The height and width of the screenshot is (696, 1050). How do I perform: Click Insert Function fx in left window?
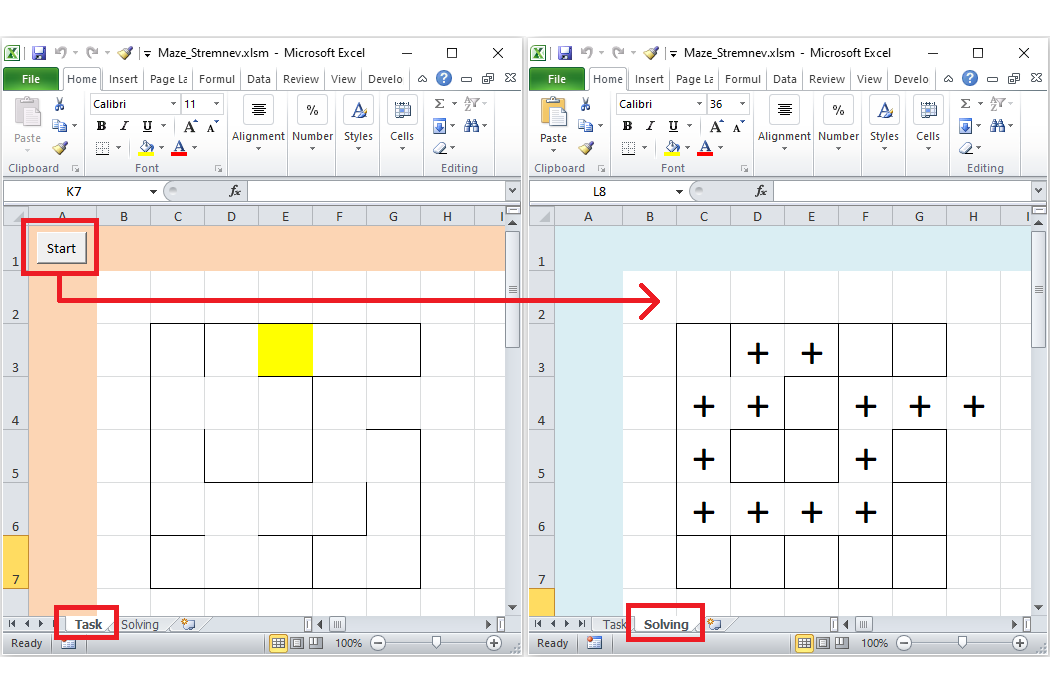click(x=235, y=192)
